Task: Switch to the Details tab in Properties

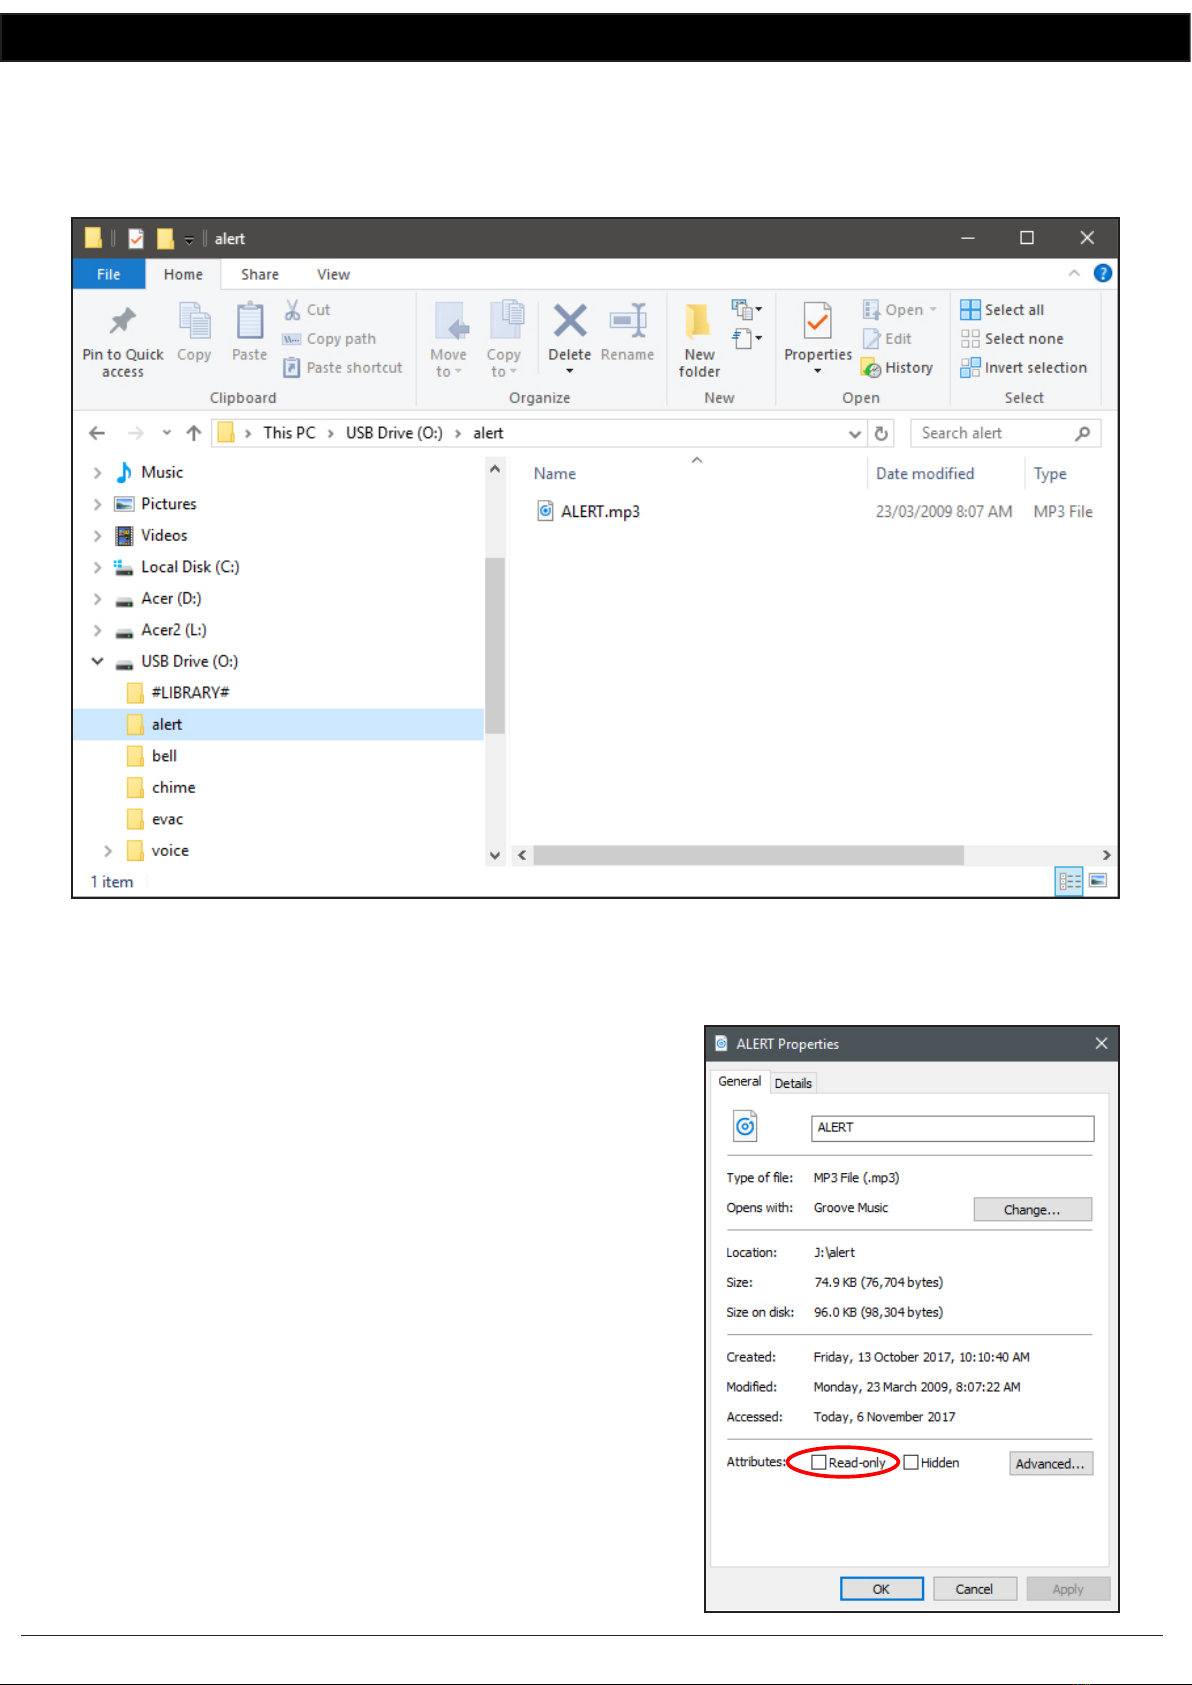Action: [793, 1083]
